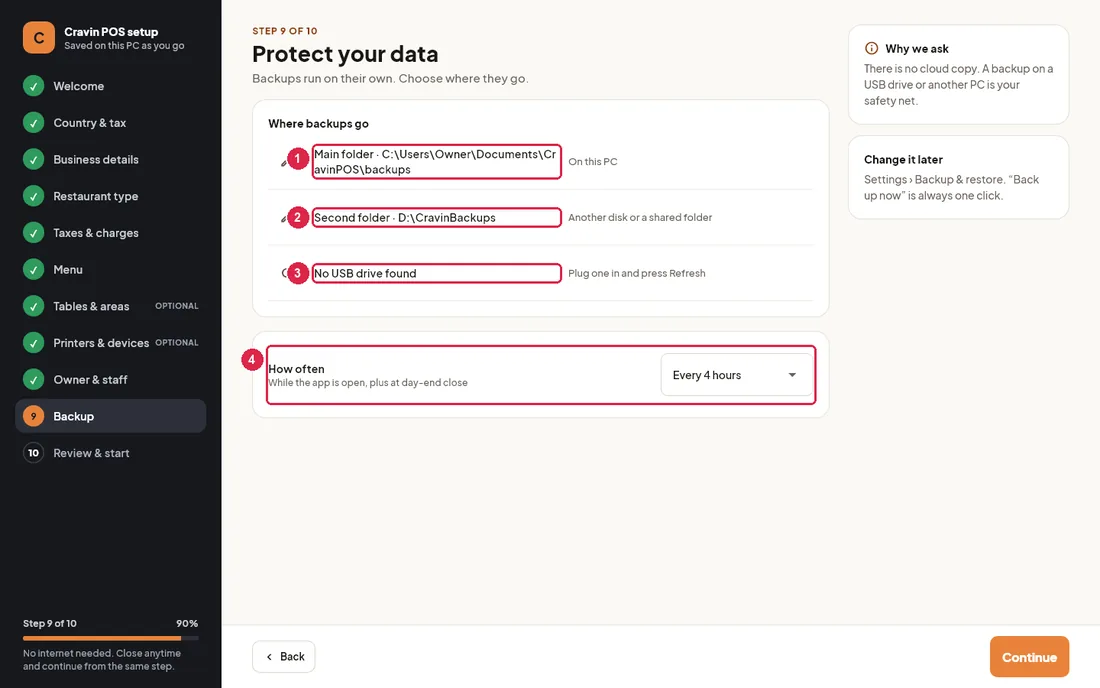
Task: Click Saved on this PC as you go
Action: (124, 46)
